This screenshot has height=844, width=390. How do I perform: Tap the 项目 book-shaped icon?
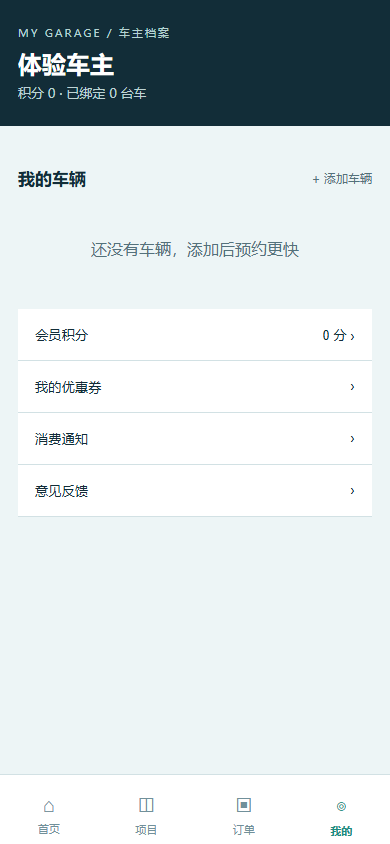point(146,805)
